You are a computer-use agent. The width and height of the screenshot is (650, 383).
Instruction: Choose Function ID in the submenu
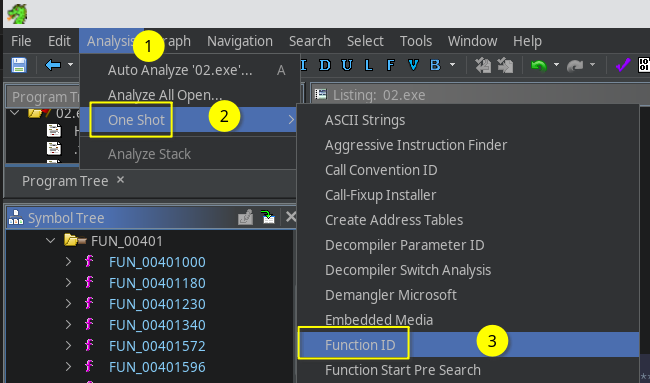pyautogui.click(x=468, y=344)
